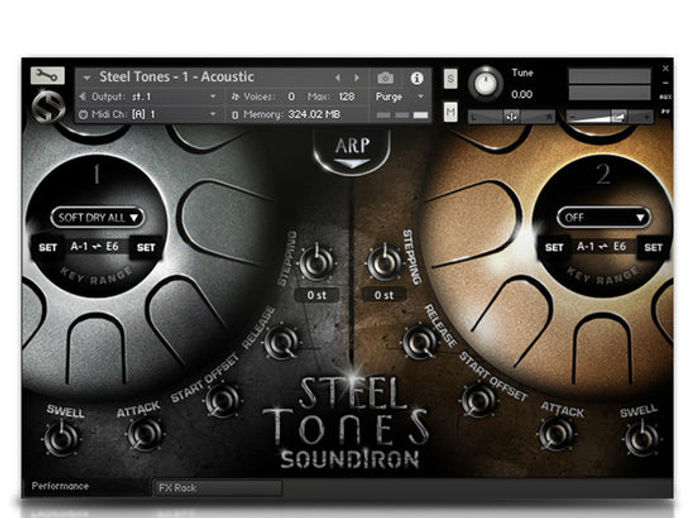Minimize the instrument with dash icon
Viewport: 690px width, 518px height.
click(x=665, y=83)
